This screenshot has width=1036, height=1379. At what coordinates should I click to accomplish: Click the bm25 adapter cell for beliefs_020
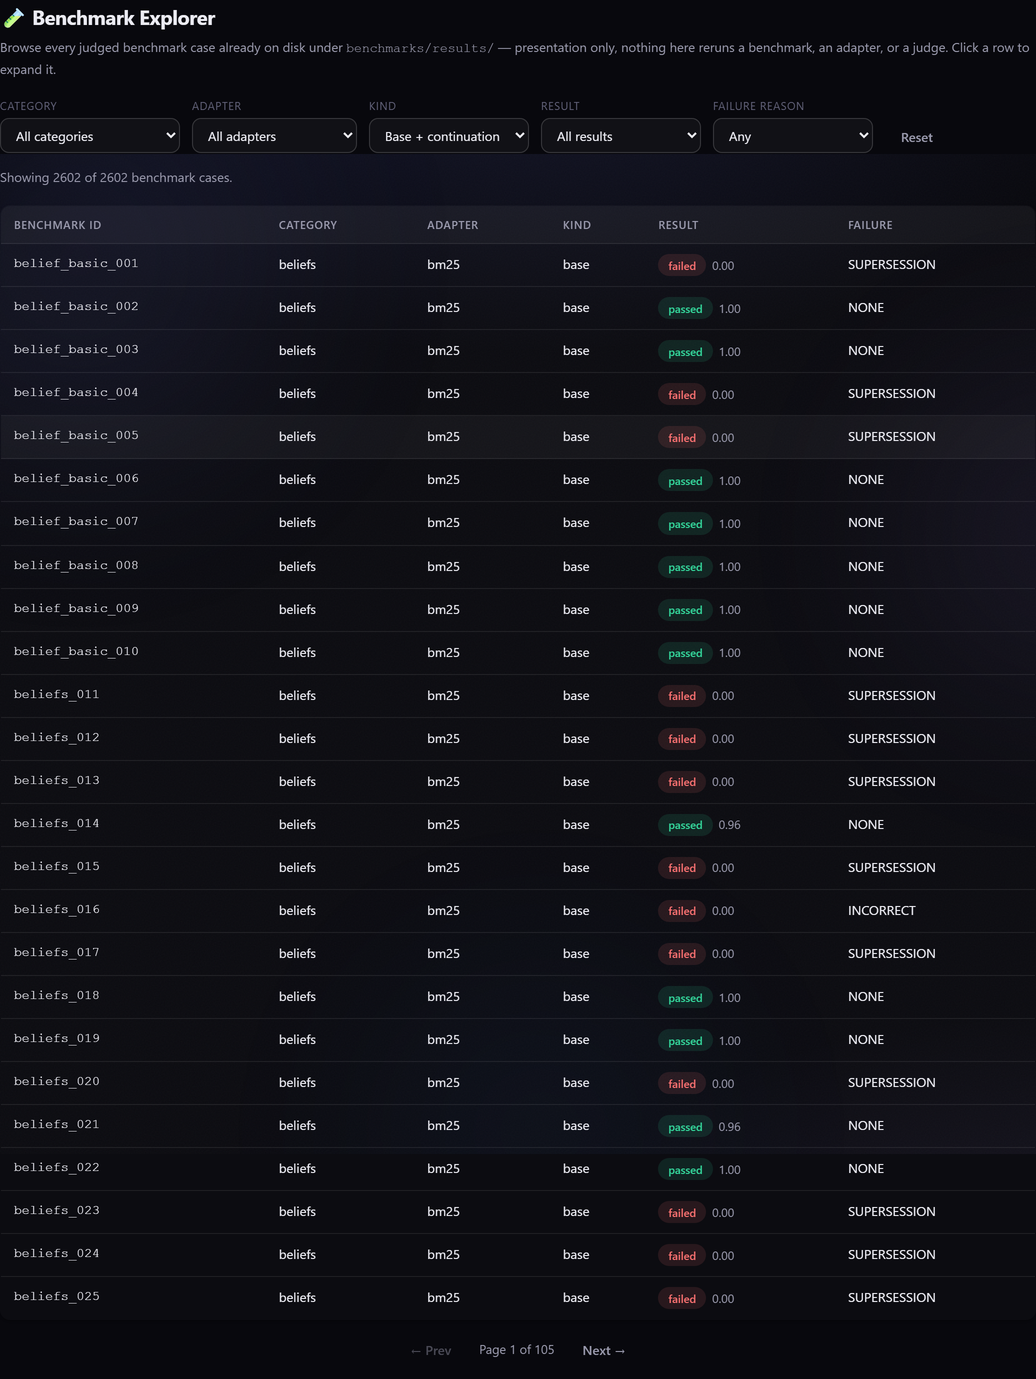[x=443, y=1082]
